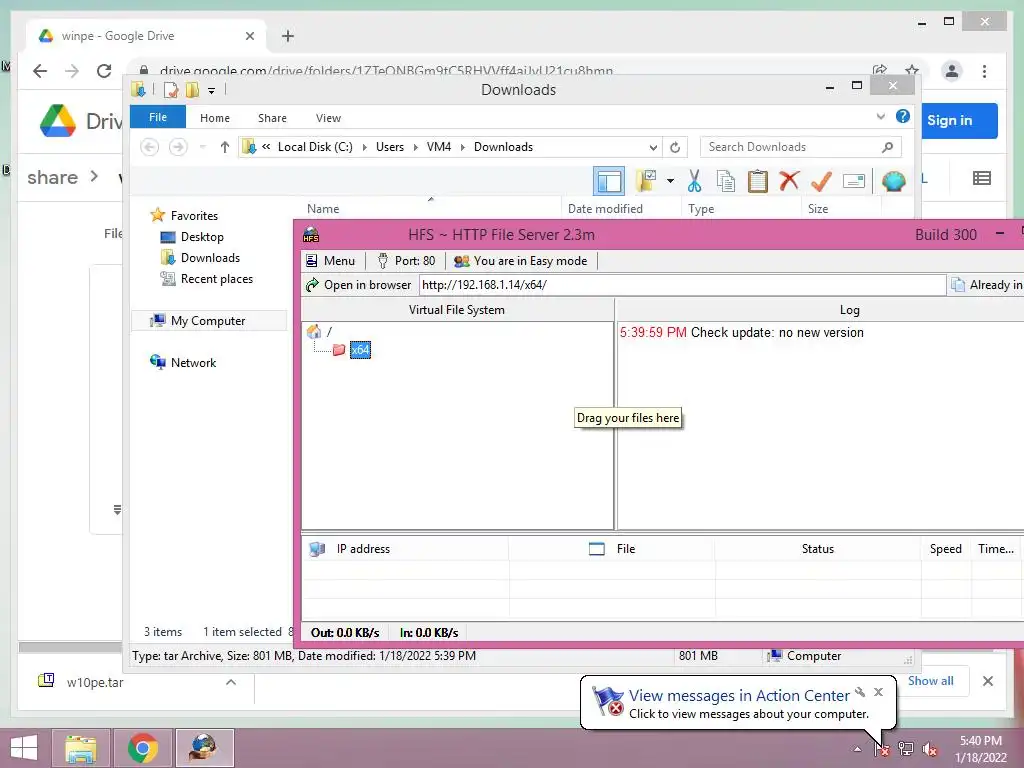The width and height of the screenshot is (1024, 768).
Task: Click the HFS URL address field
Action: point(682,285)
